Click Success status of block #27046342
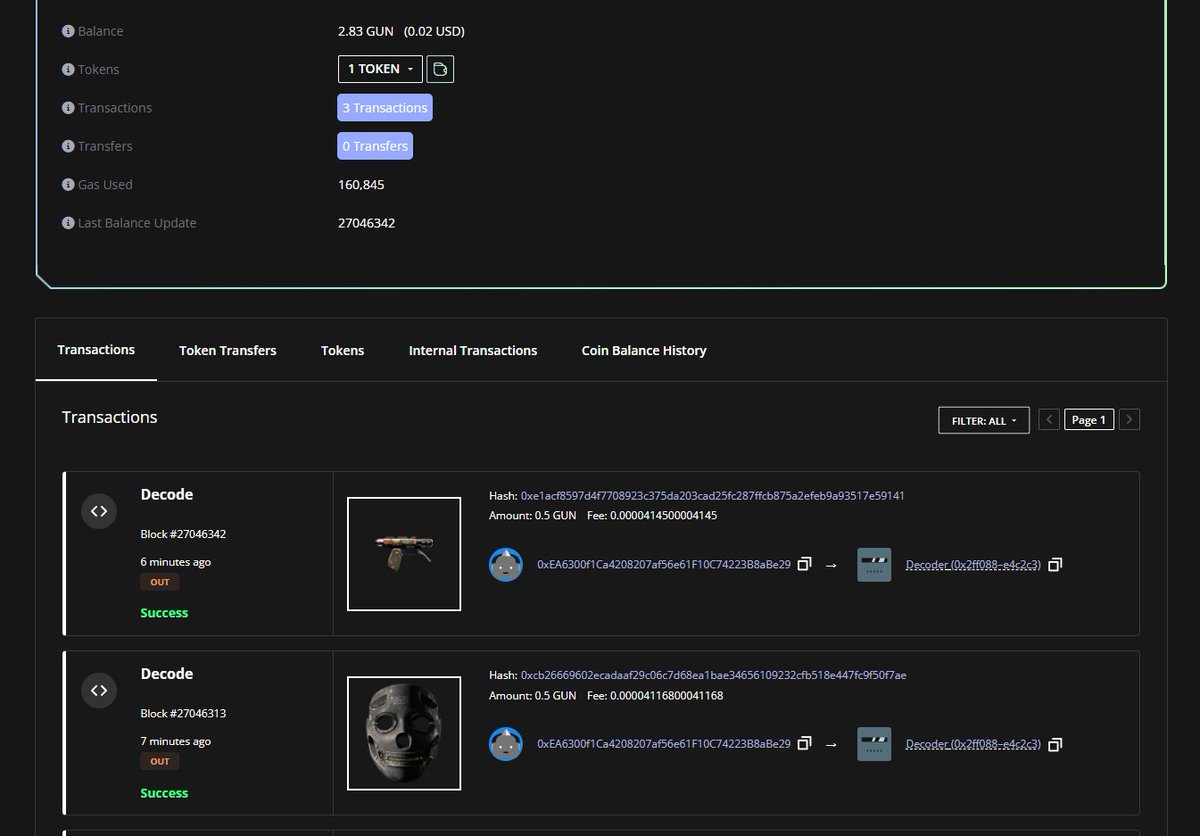 click(164, 613)
